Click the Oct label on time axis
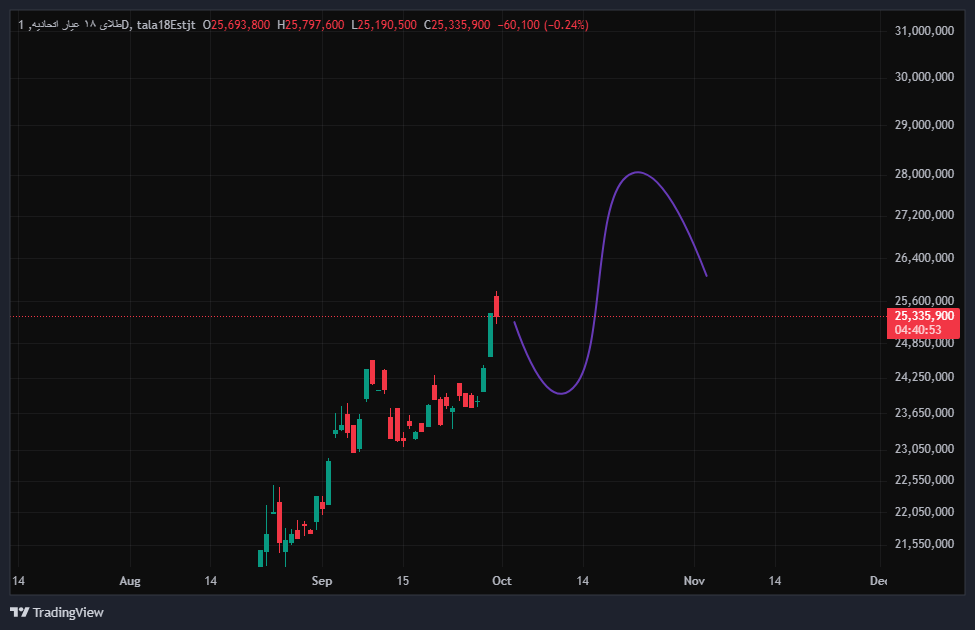The width and height of the screenshot is (975, 630). pyautogui.click(x=502, y=581)
